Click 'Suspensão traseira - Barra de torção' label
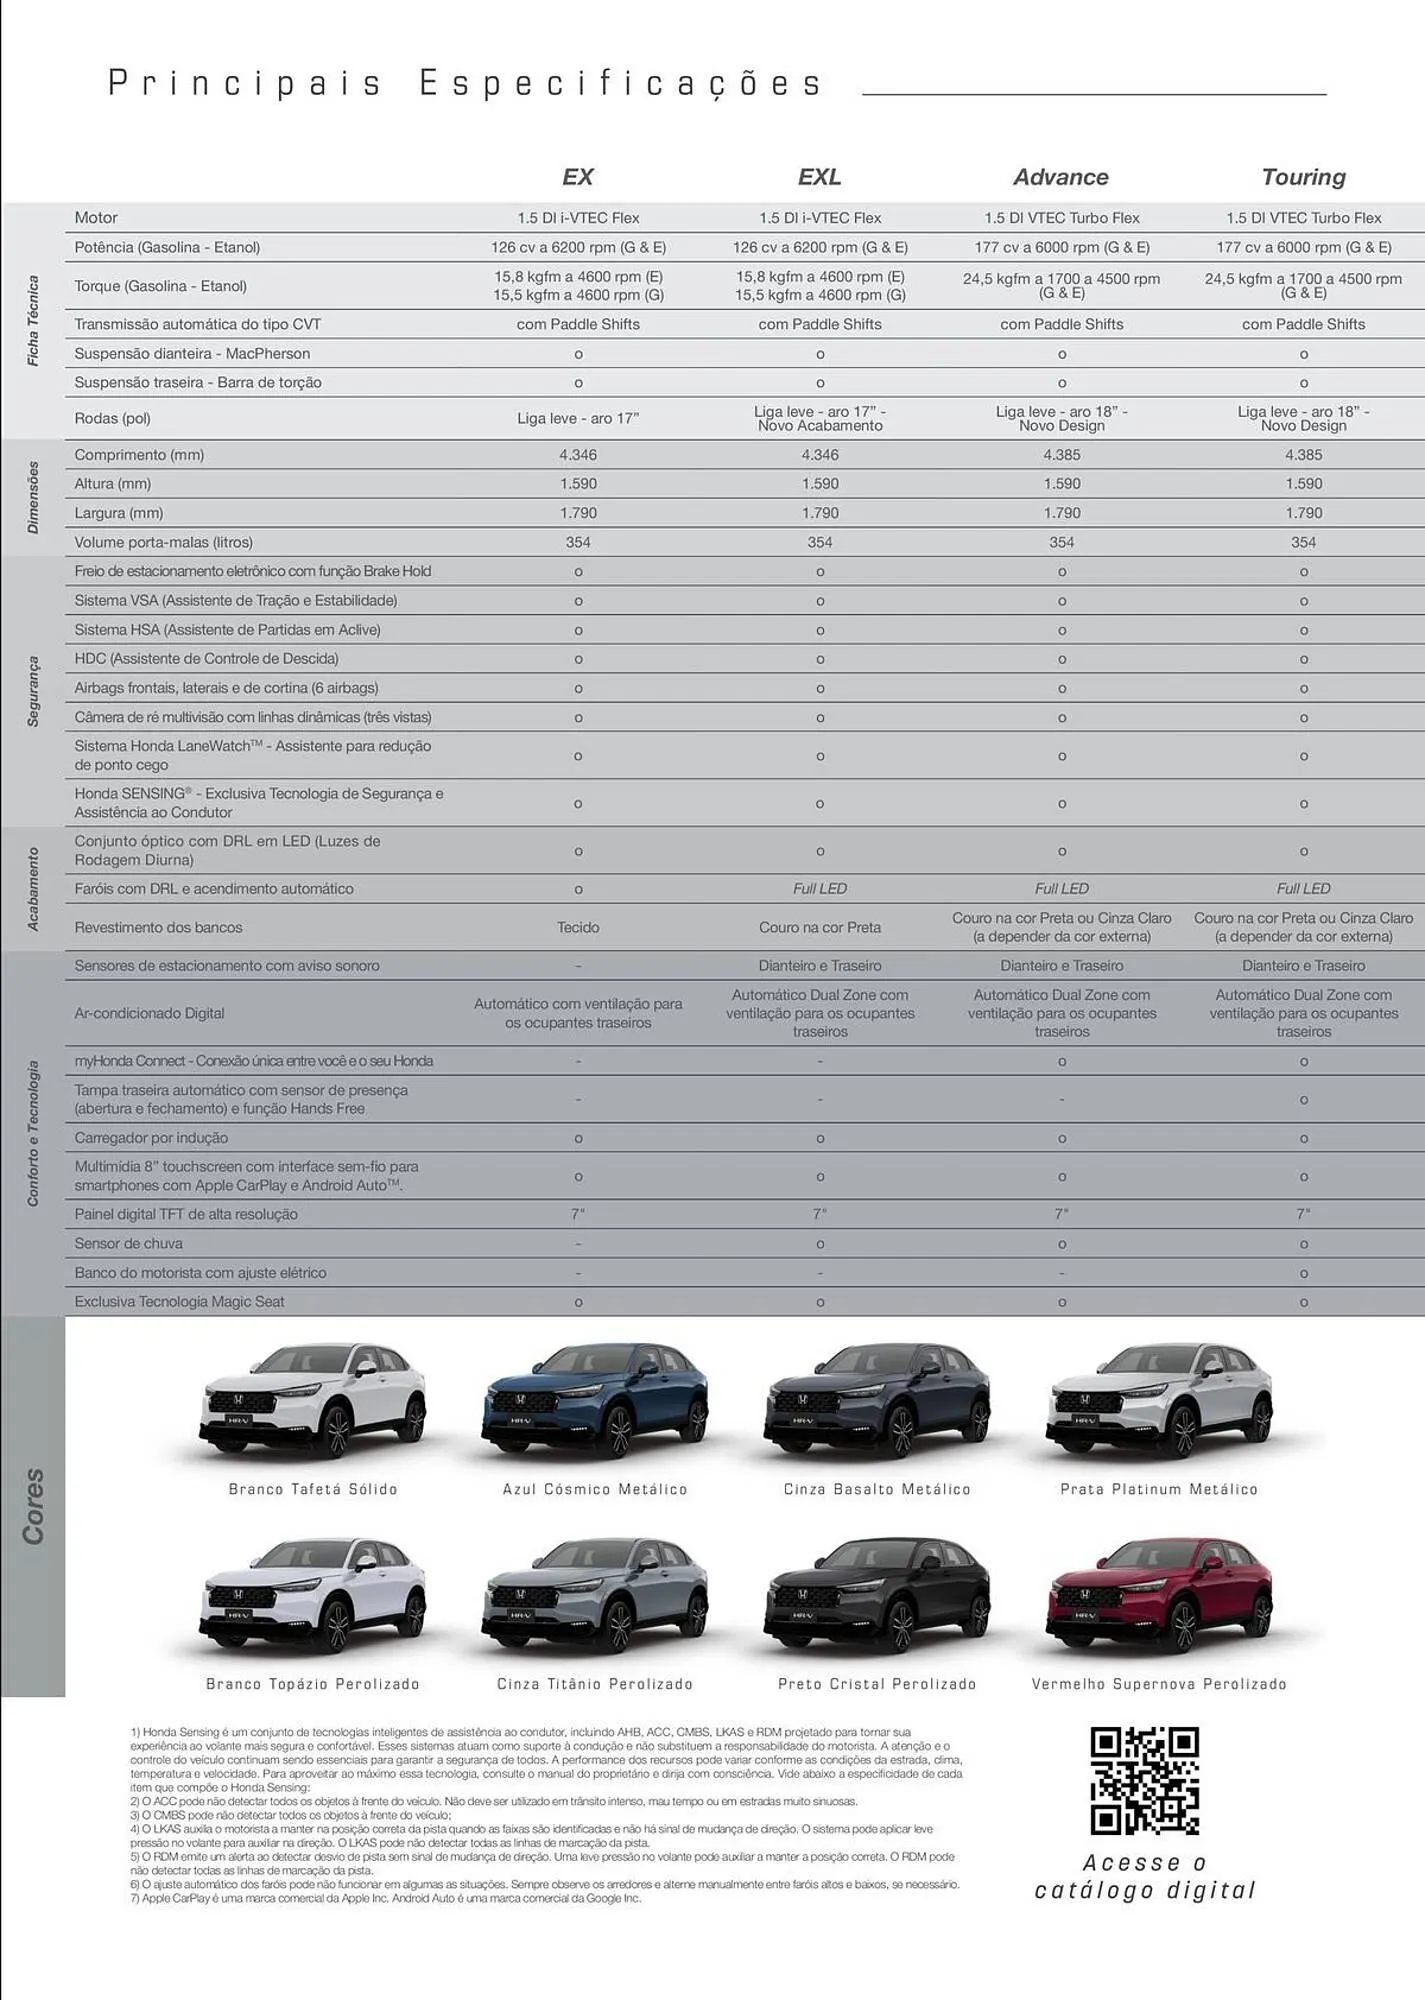This screenshot has width=1425, height=2000. click(x=198, y=383)
